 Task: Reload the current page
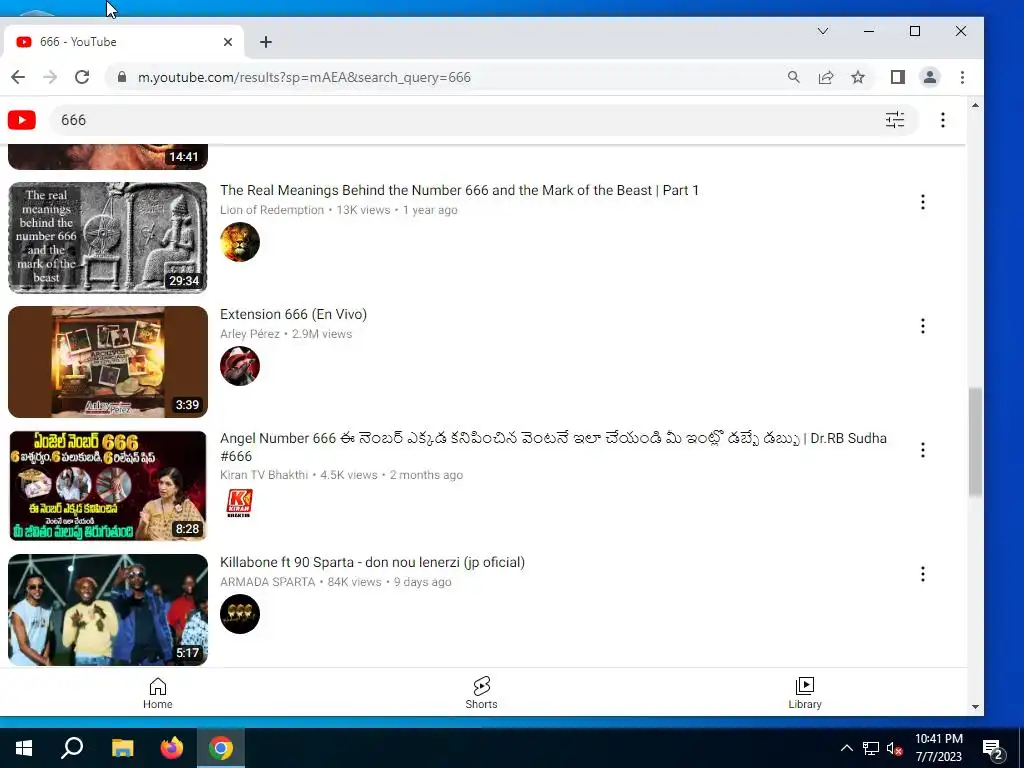pos(82,77)
